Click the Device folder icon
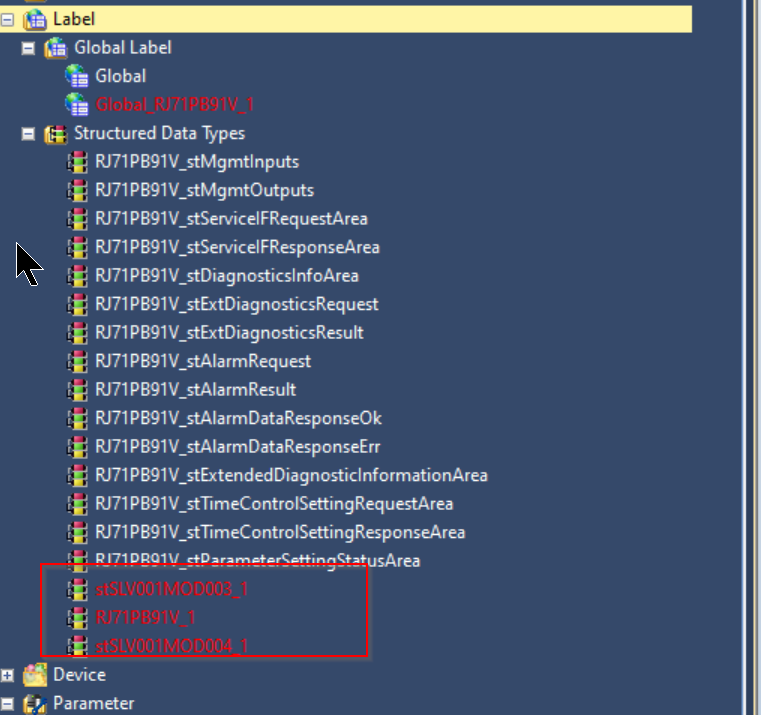Viewport: 761px width, 715px height. [x=35, y=675]
